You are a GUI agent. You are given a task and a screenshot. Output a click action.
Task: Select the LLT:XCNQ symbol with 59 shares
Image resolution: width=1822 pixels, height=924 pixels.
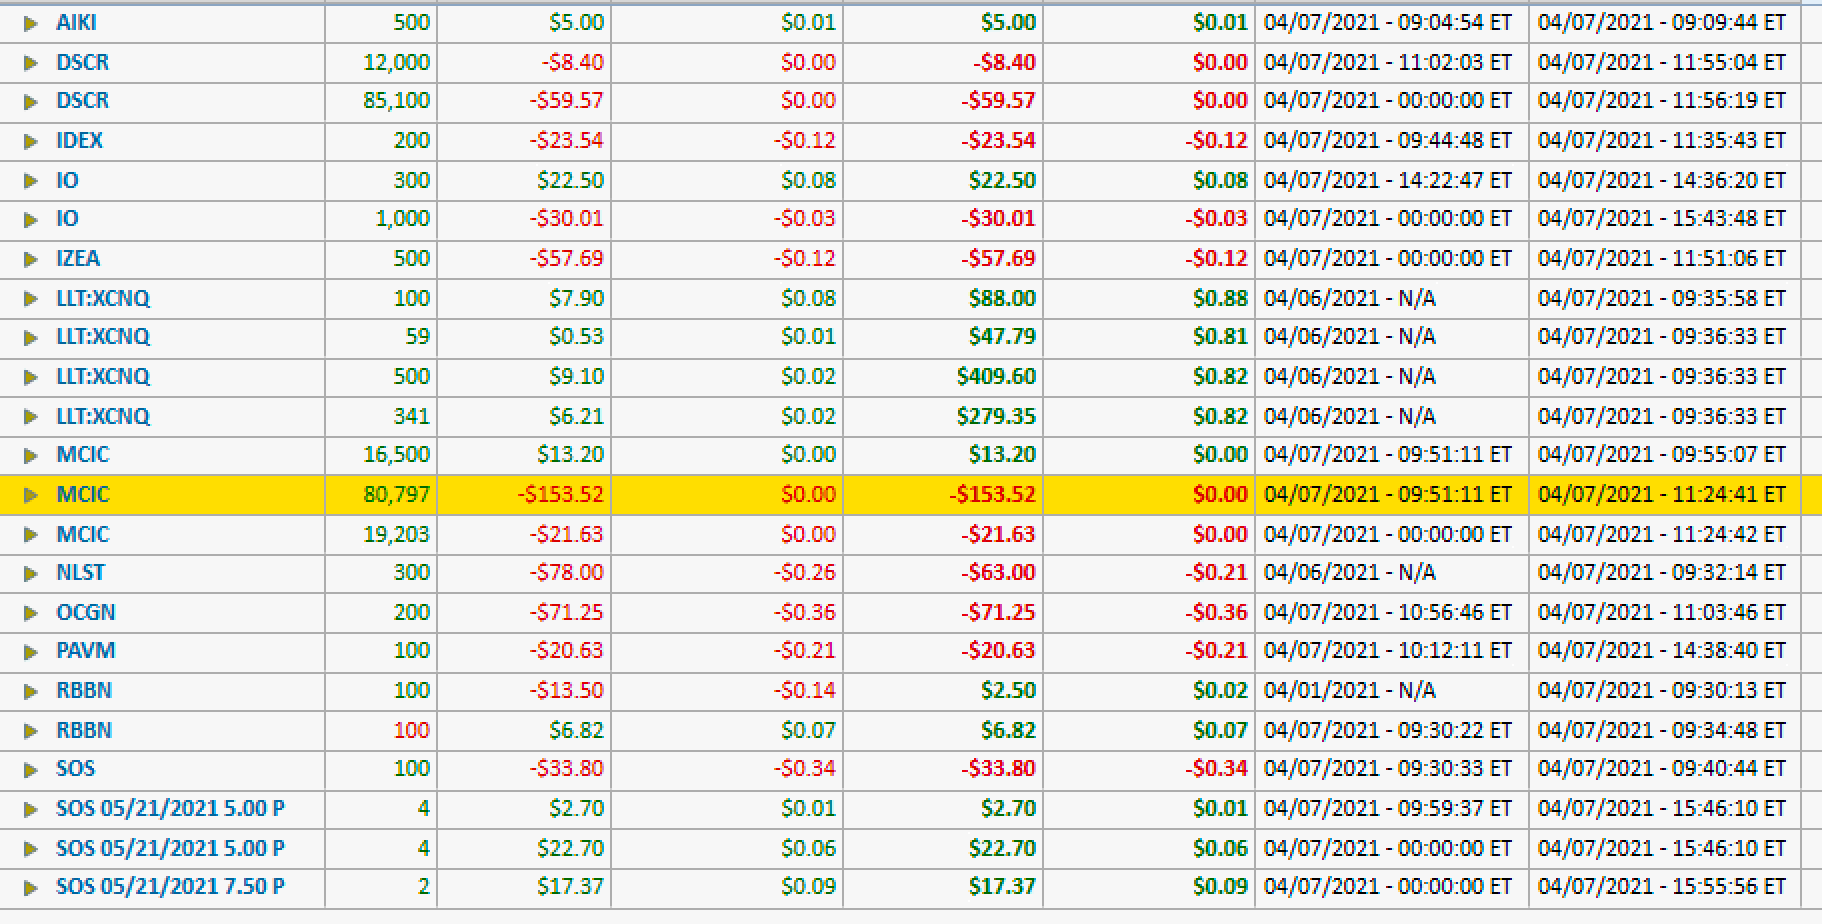click(102, 337)
